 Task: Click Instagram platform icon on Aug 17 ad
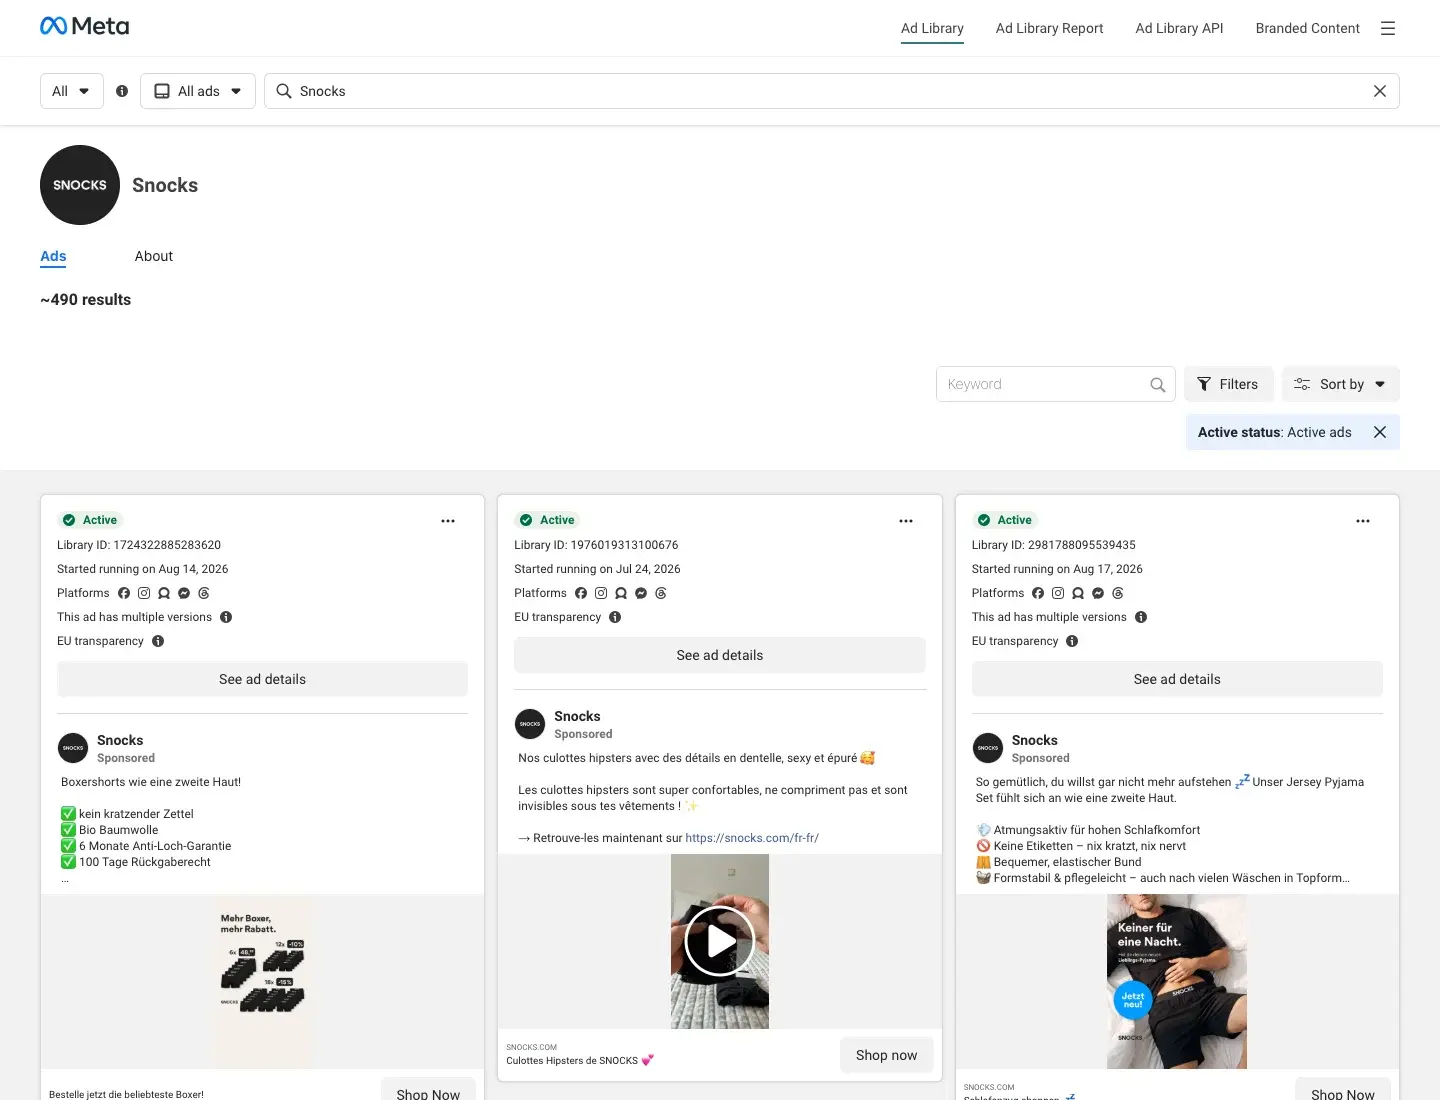tap(1058, 593)
